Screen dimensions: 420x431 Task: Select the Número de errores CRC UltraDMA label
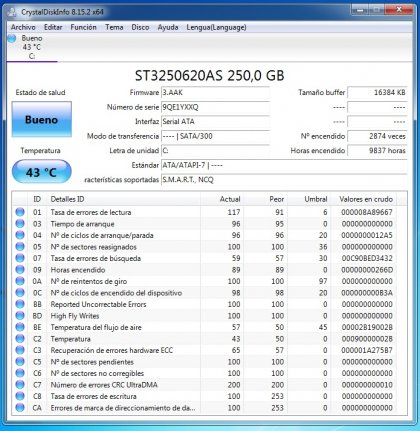(104, 385)
